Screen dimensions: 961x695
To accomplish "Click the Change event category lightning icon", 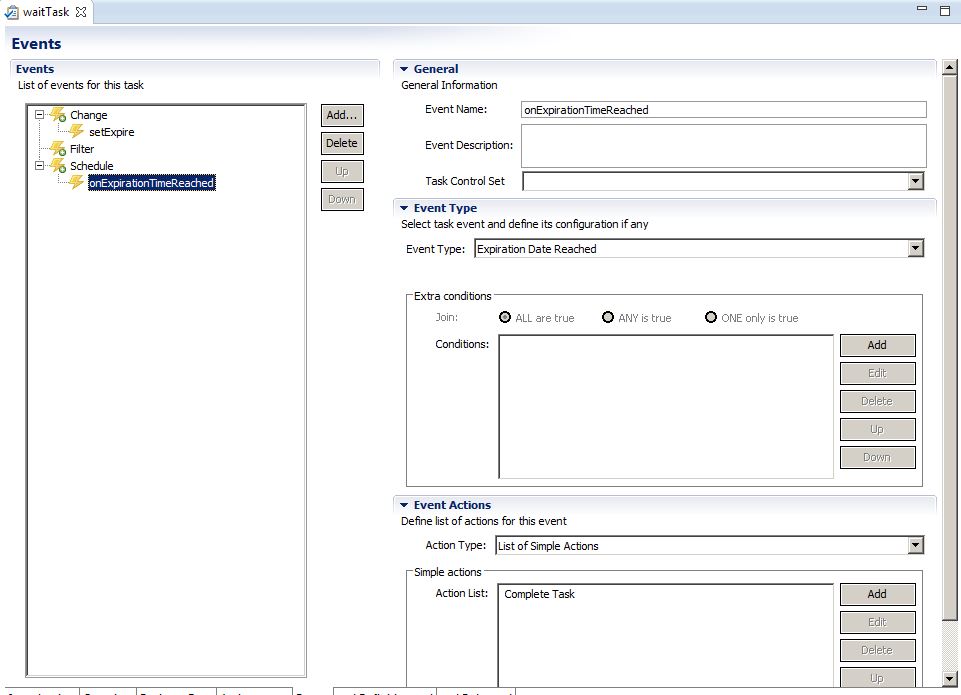I will click(58, 115).
